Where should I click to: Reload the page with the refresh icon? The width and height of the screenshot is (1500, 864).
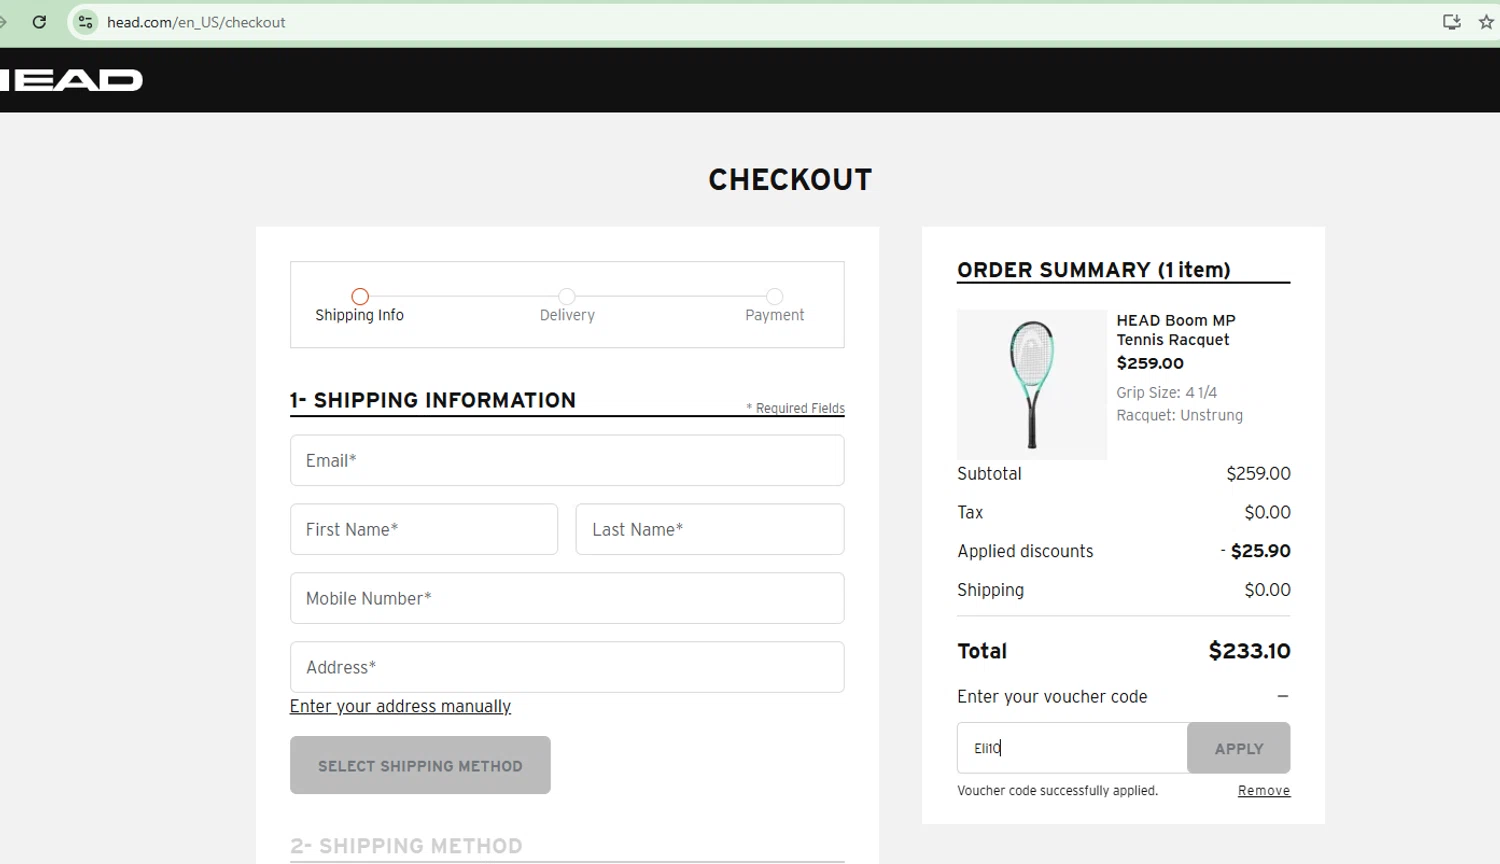(39, 22)
